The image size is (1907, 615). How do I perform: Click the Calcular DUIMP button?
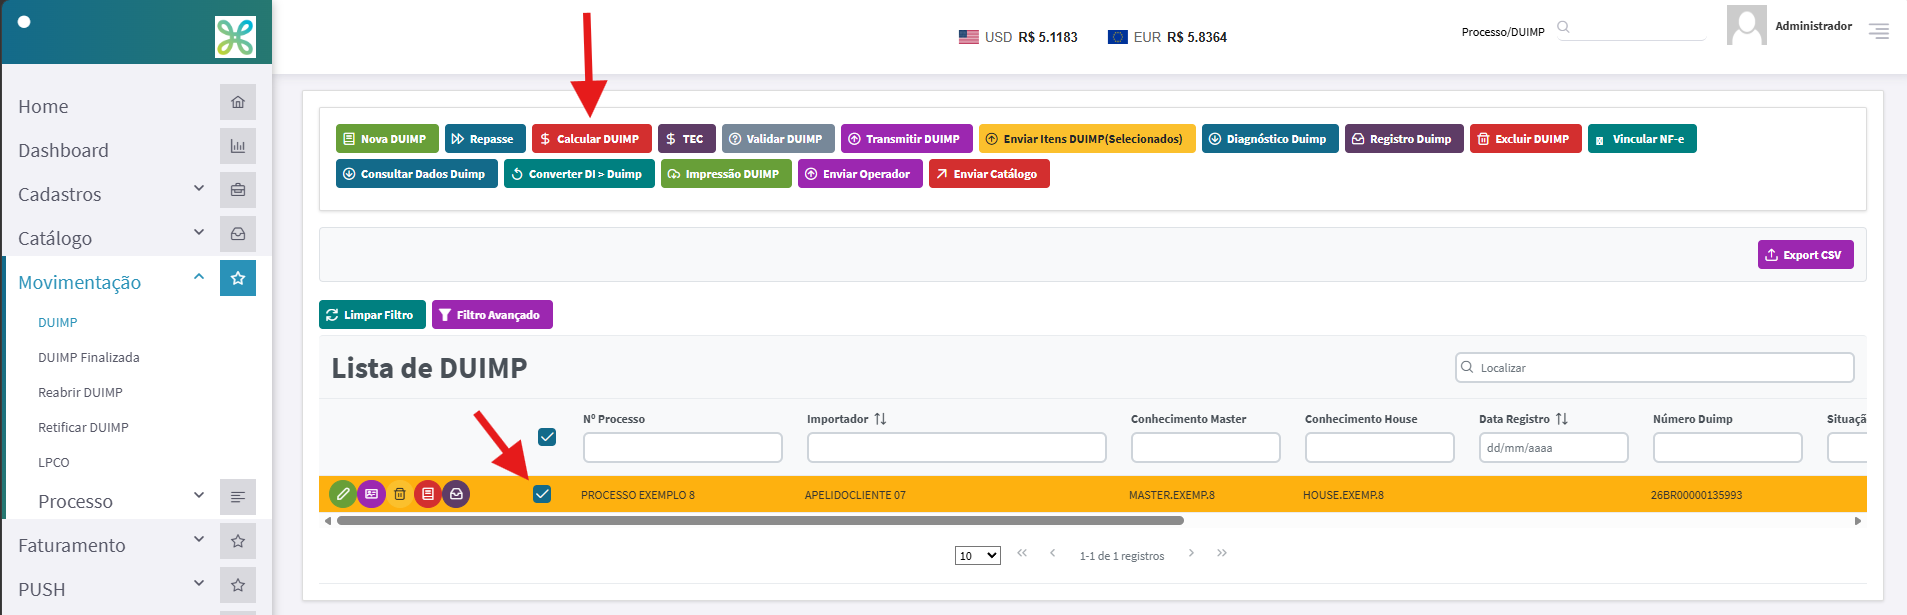[592, 139]
